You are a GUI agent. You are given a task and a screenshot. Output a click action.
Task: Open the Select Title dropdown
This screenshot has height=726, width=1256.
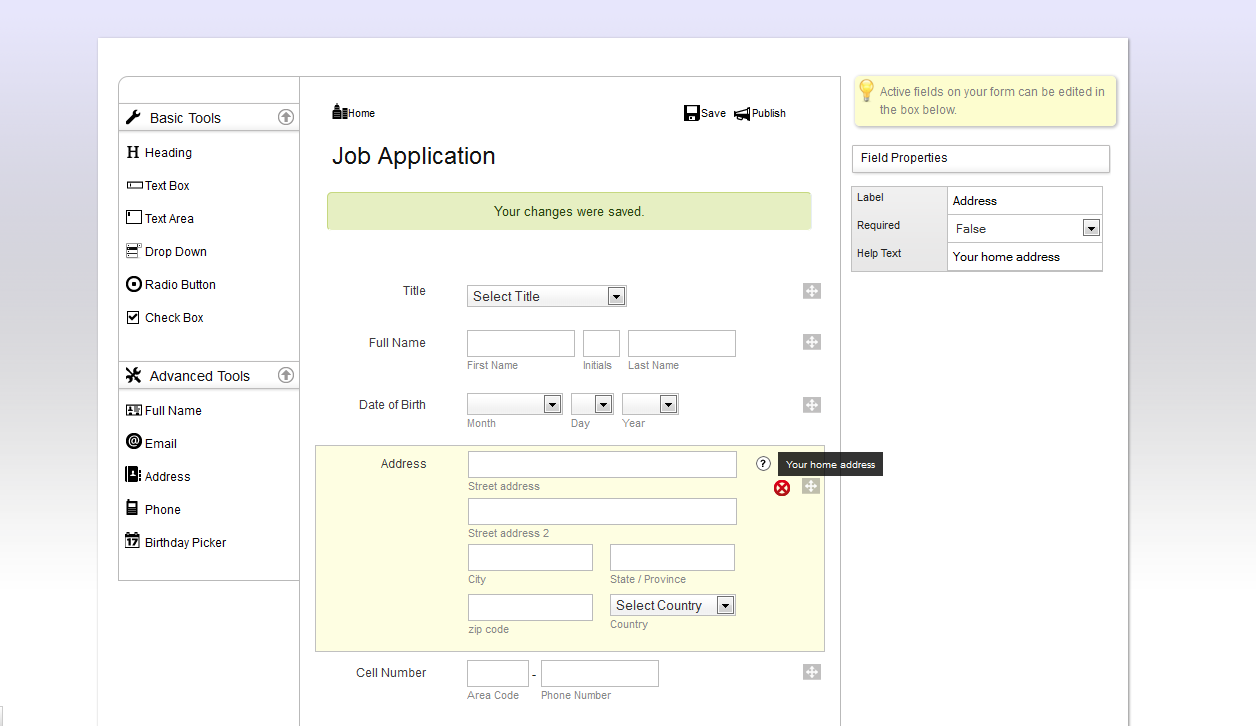[x=547, y=296]
